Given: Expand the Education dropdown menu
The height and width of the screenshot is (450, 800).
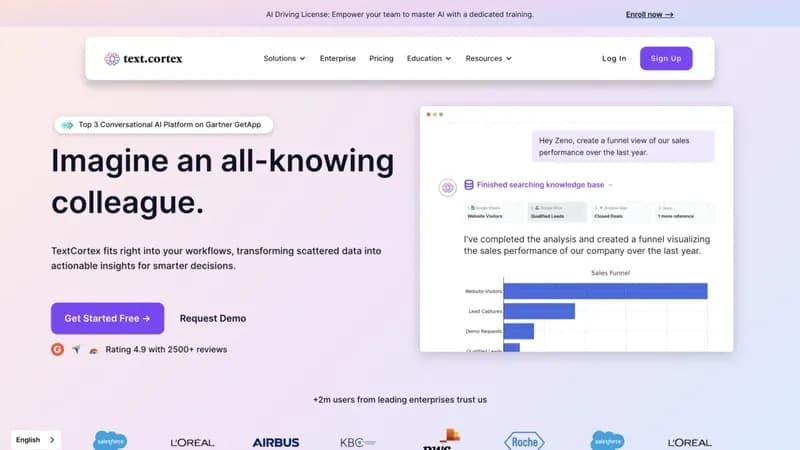Looking at the screenshot, I should tap(429, 59).
